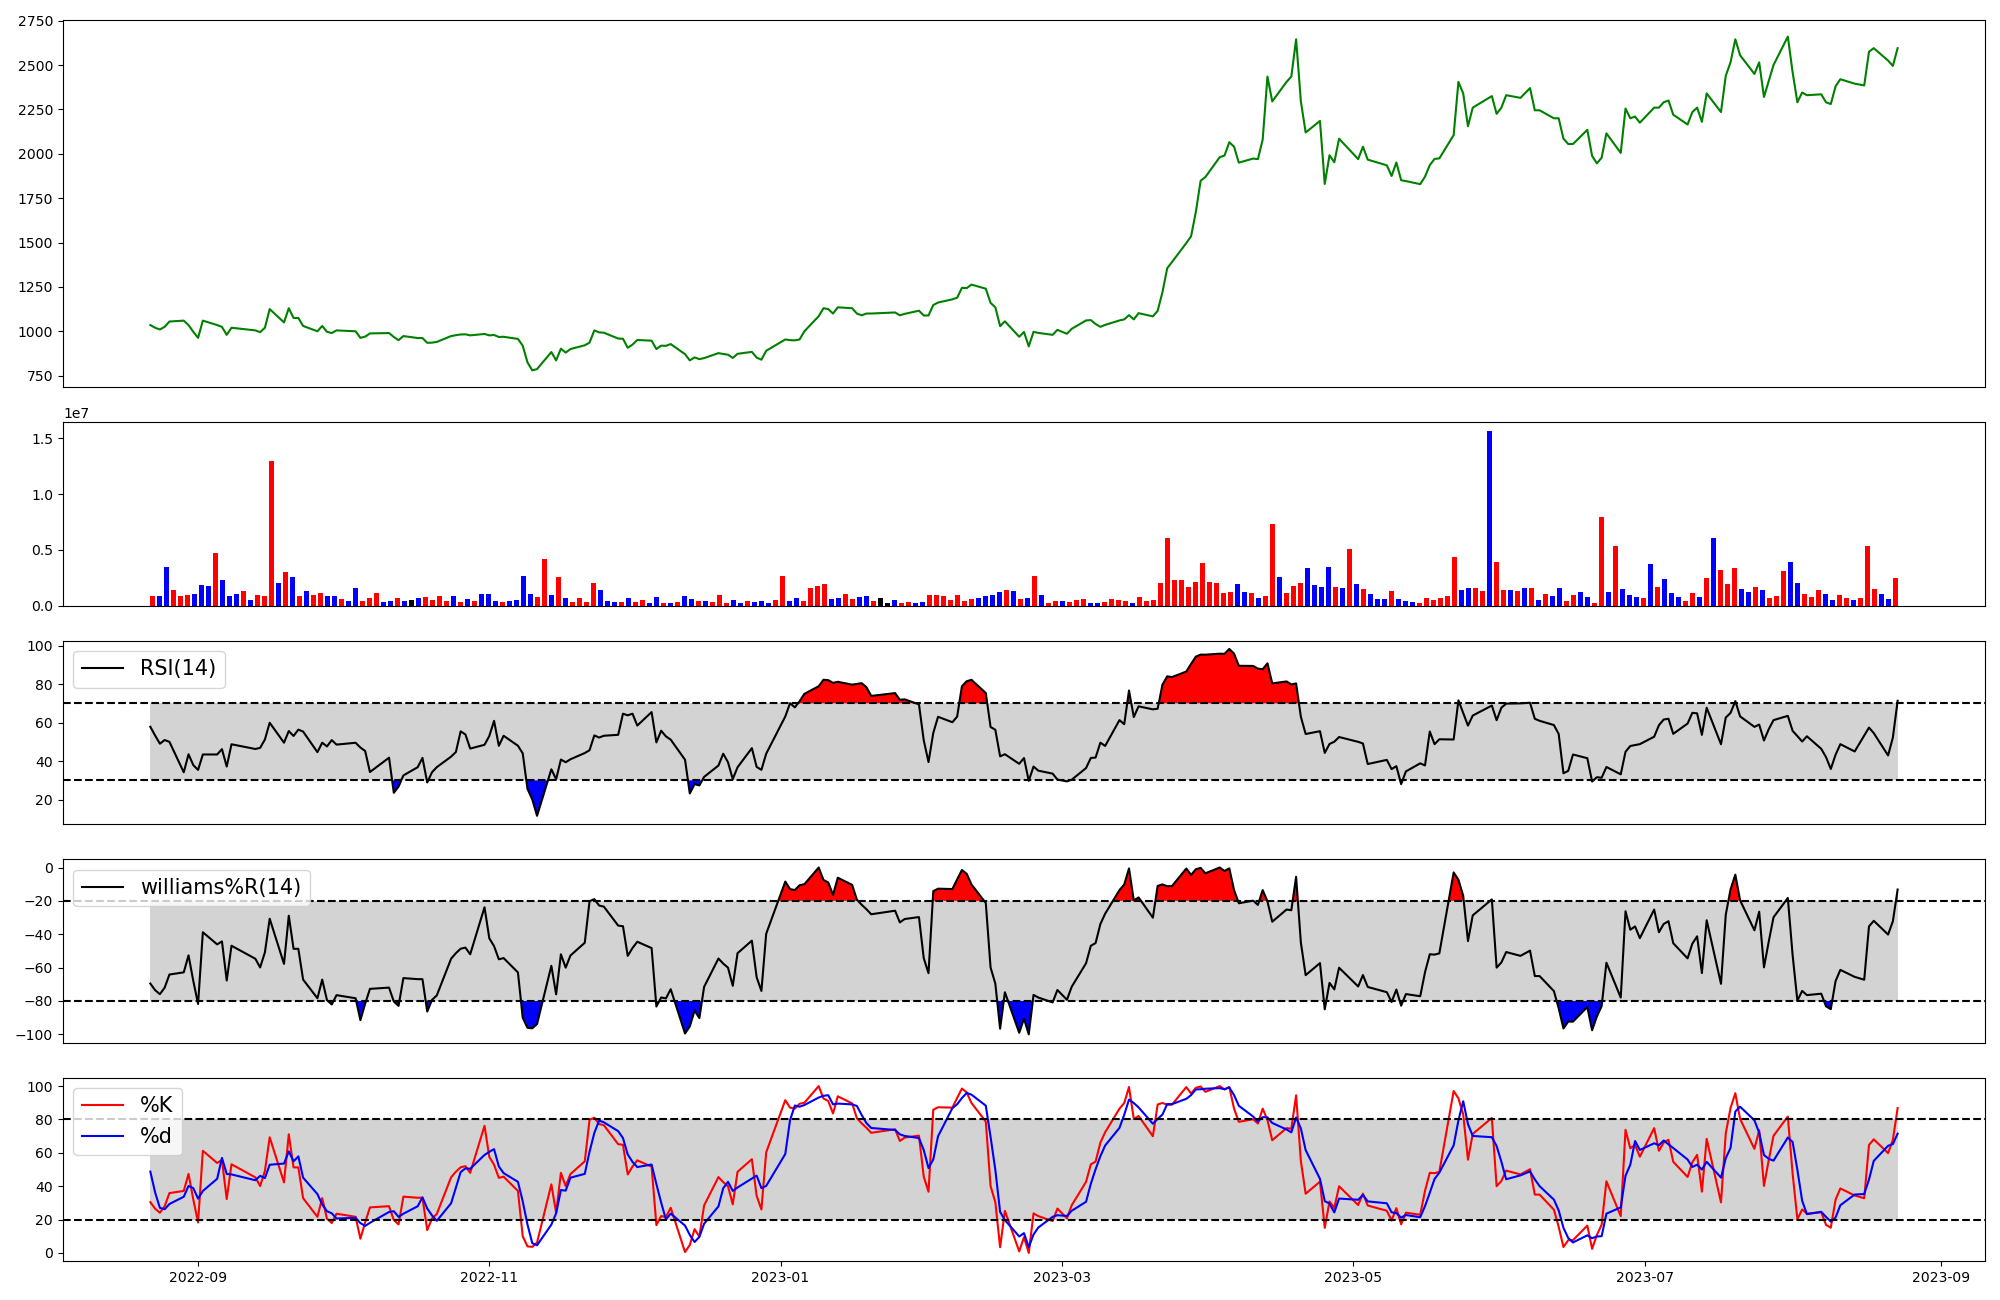Click the 1e7 volume scale label
Image resolution: width=2000 pixels, height=1300 pixels.
pyautogui.click(x=76, y=413)
